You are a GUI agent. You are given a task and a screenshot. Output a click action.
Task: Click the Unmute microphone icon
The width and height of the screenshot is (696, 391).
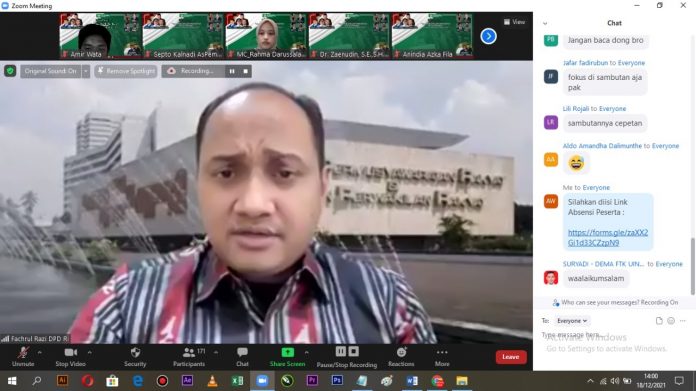[x=23, y=353]
